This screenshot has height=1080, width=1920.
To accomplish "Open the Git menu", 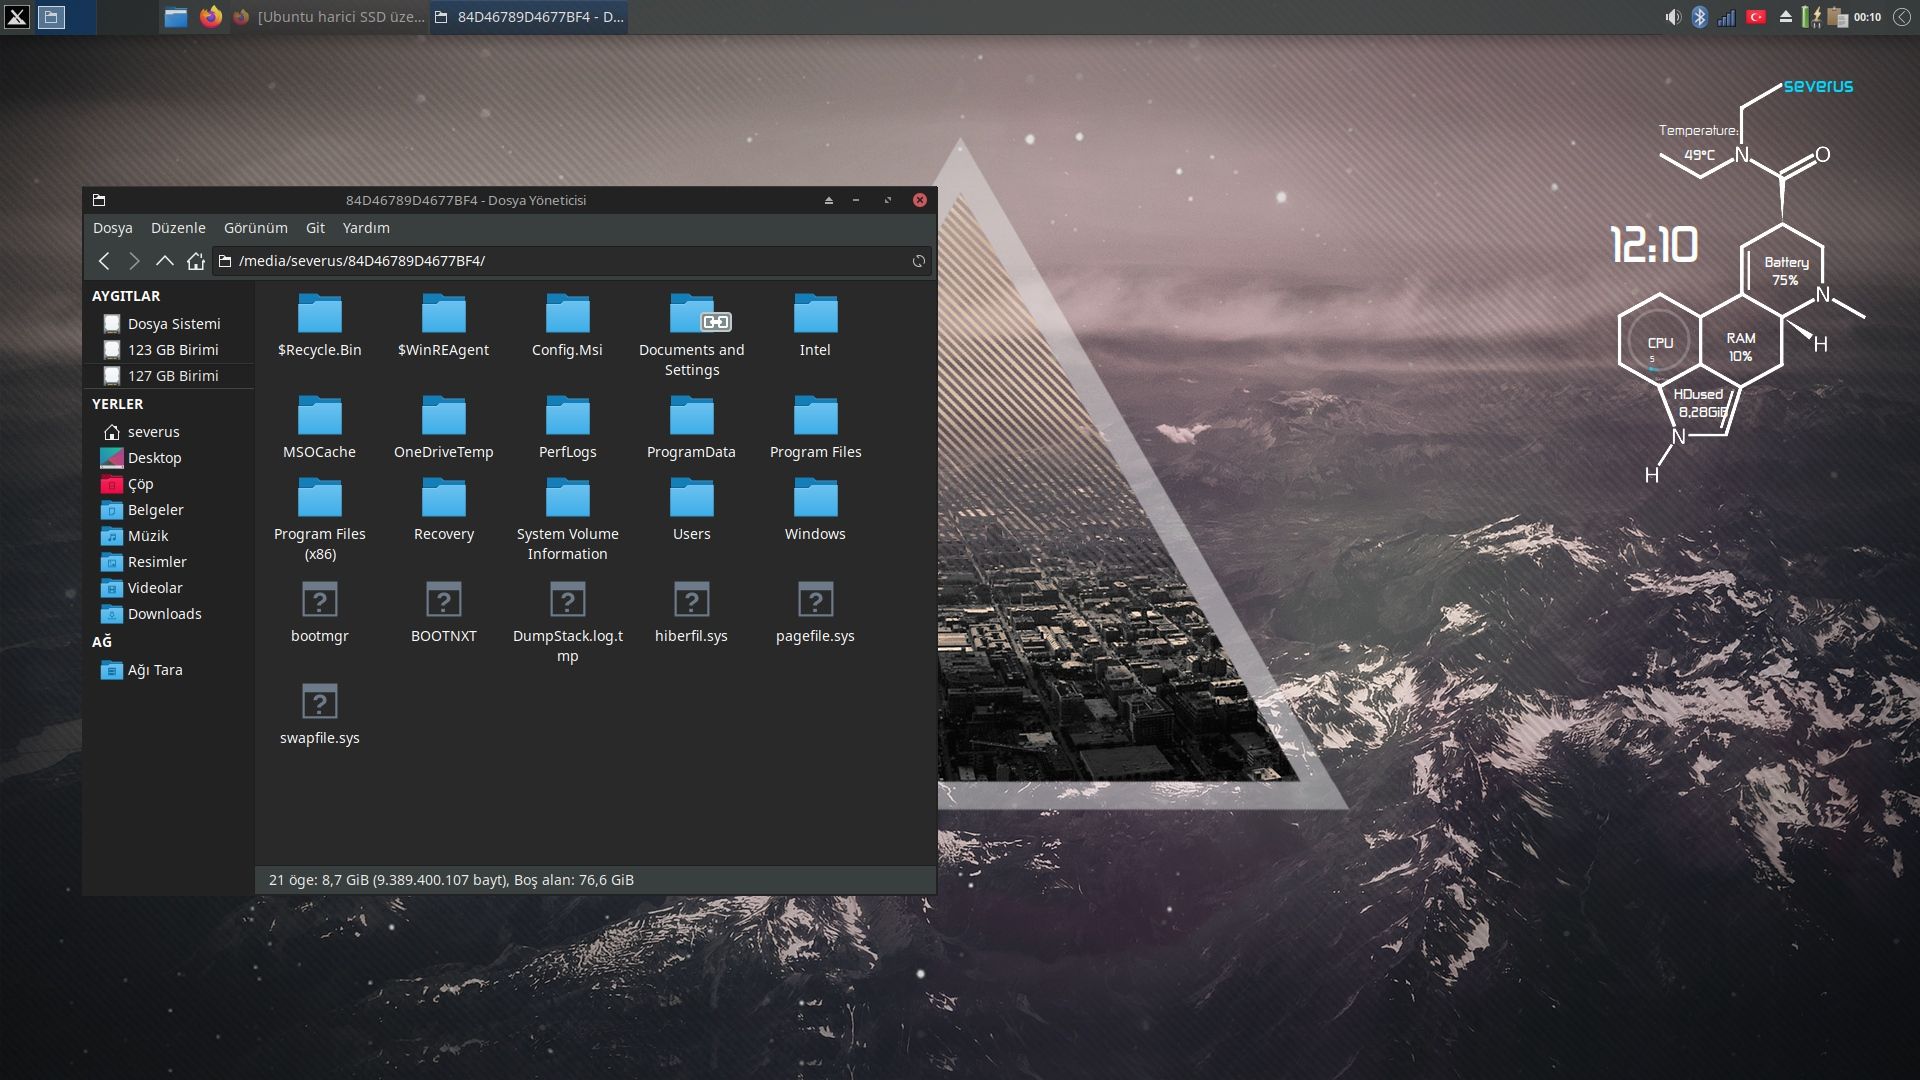I will tap(315, 228).
